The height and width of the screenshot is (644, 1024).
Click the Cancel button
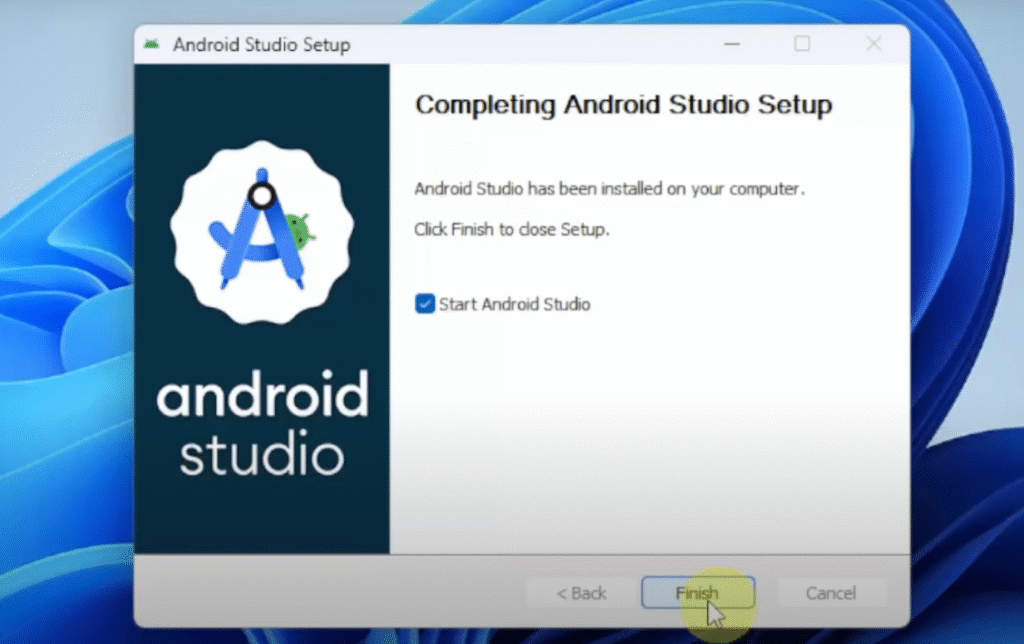(x=830, y=592)
